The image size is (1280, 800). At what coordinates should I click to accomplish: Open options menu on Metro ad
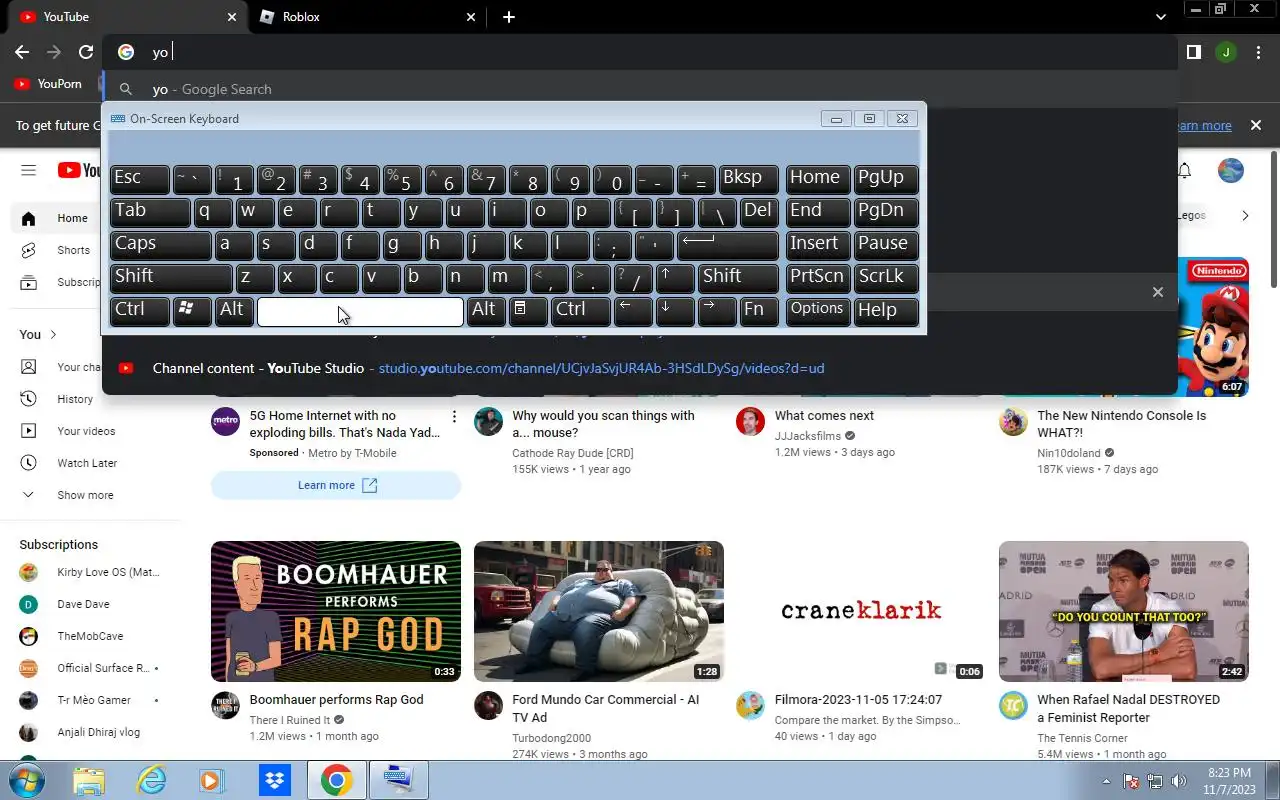[454, 416]
